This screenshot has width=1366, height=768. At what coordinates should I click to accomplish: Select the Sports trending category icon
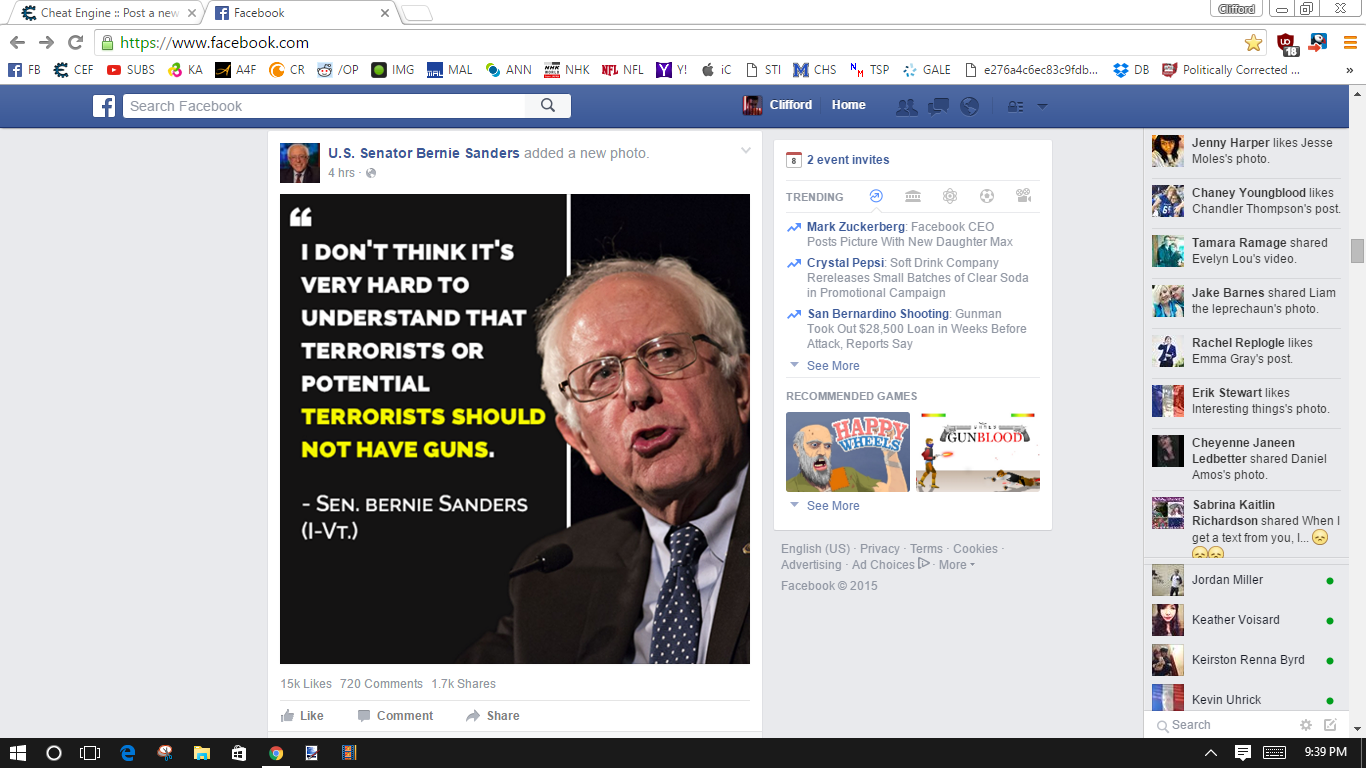986,196
